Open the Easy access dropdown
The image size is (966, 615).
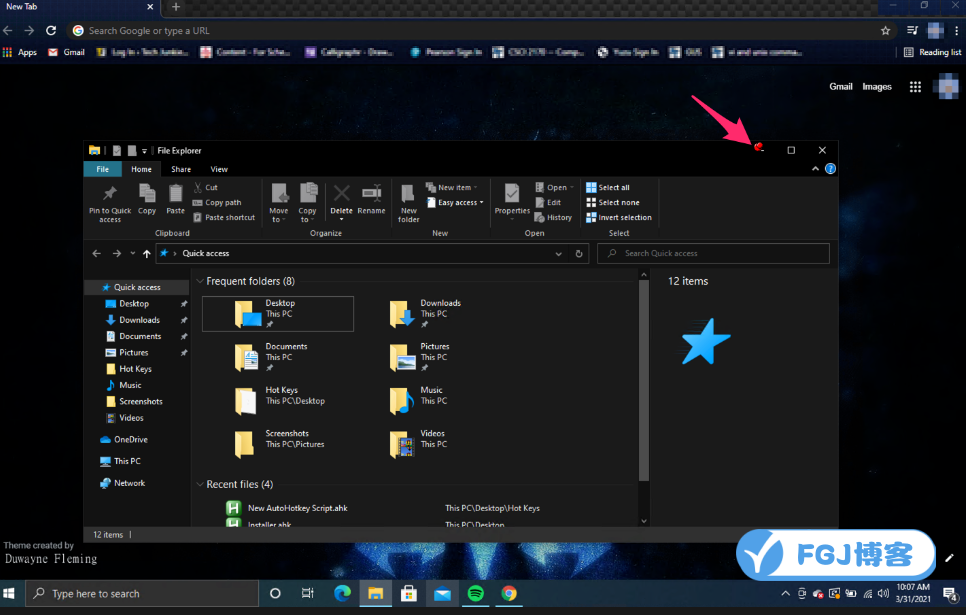(455, 202)
